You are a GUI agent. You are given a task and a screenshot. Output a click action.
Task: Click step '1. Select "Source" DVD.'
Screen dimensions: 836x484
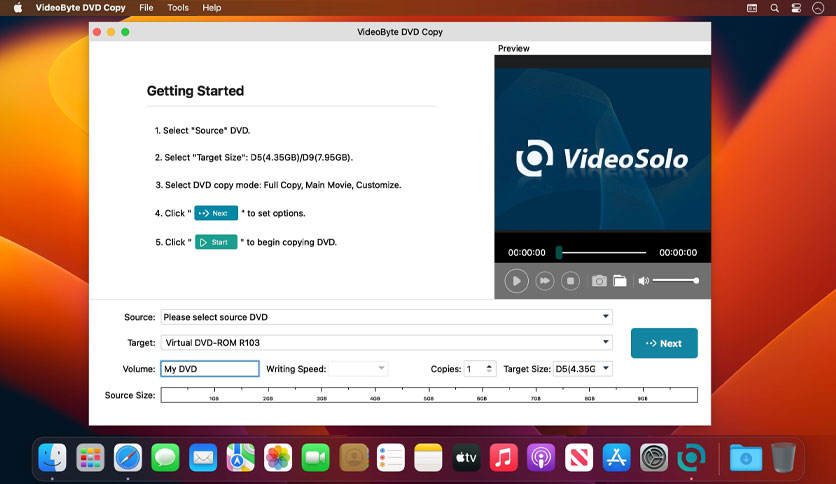pos(202,130)
